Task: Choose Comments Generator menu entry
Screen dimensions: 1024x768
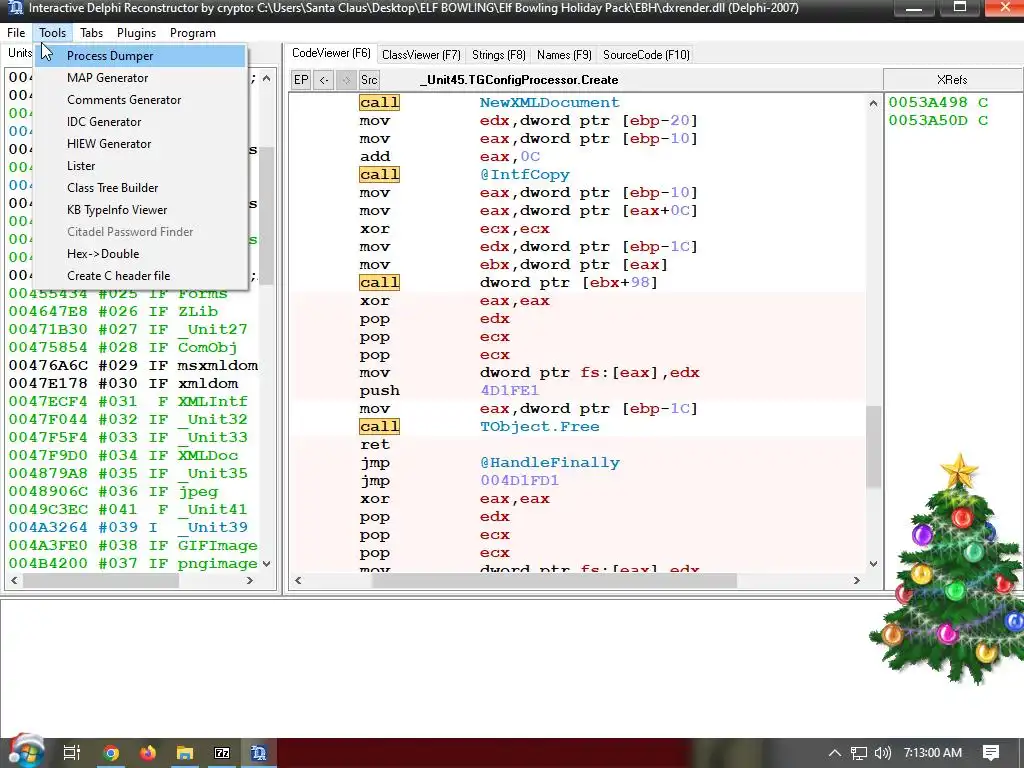Action: pyautogui.click(x=140, y=100)
